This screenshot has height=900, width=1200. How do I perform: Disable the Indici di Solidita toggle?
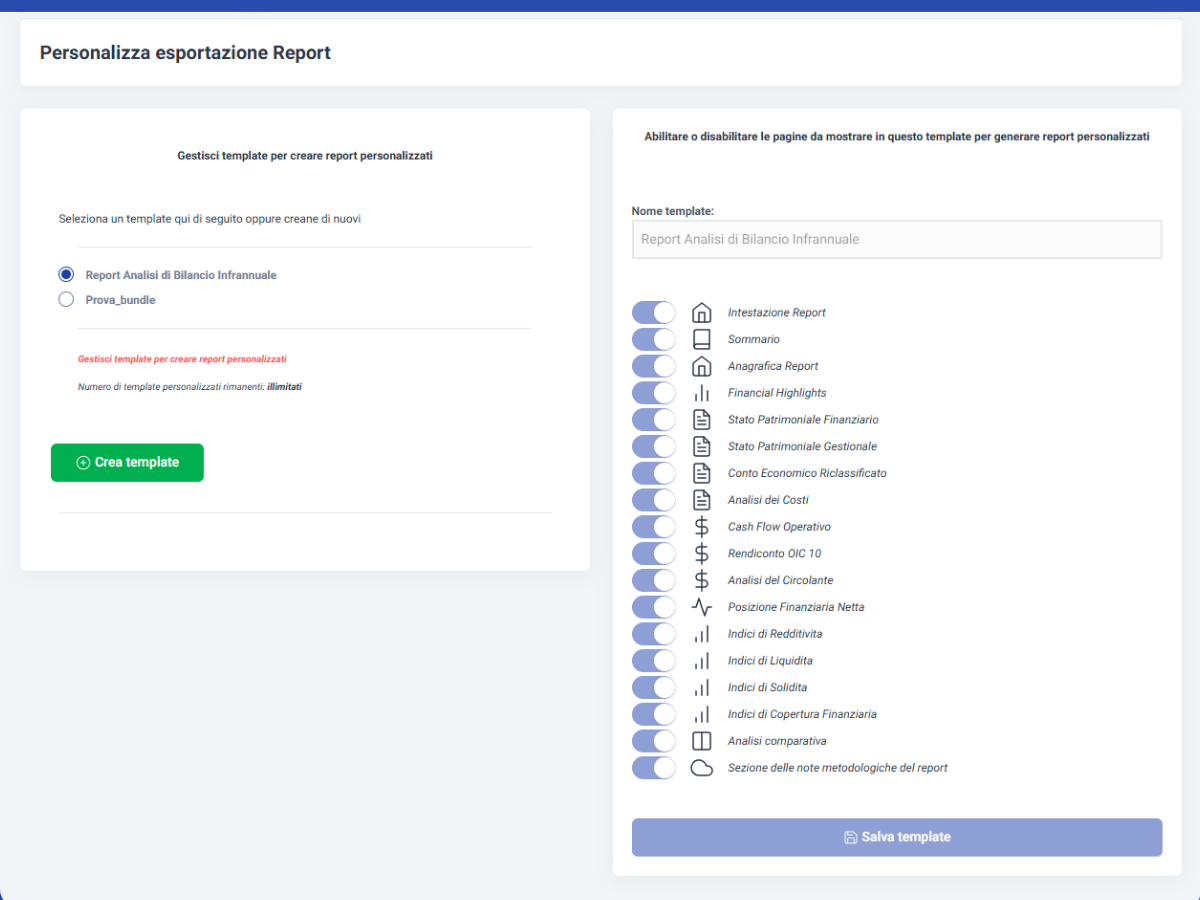[654, 688]
